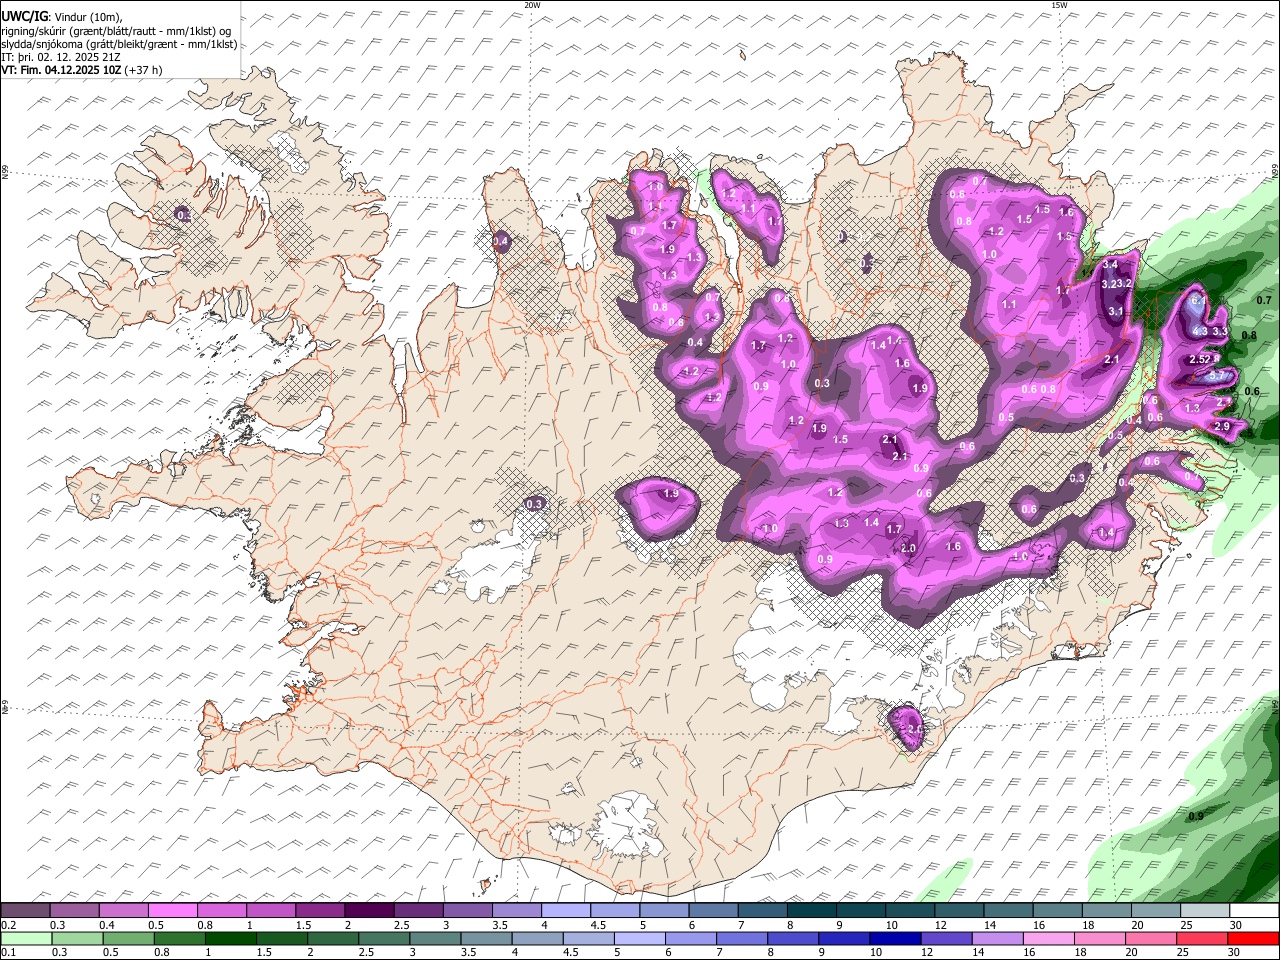Click the rain legend swatch between 20 and 25
This screenshot has width=1280, height=960.
click(x=1150, y=939)
